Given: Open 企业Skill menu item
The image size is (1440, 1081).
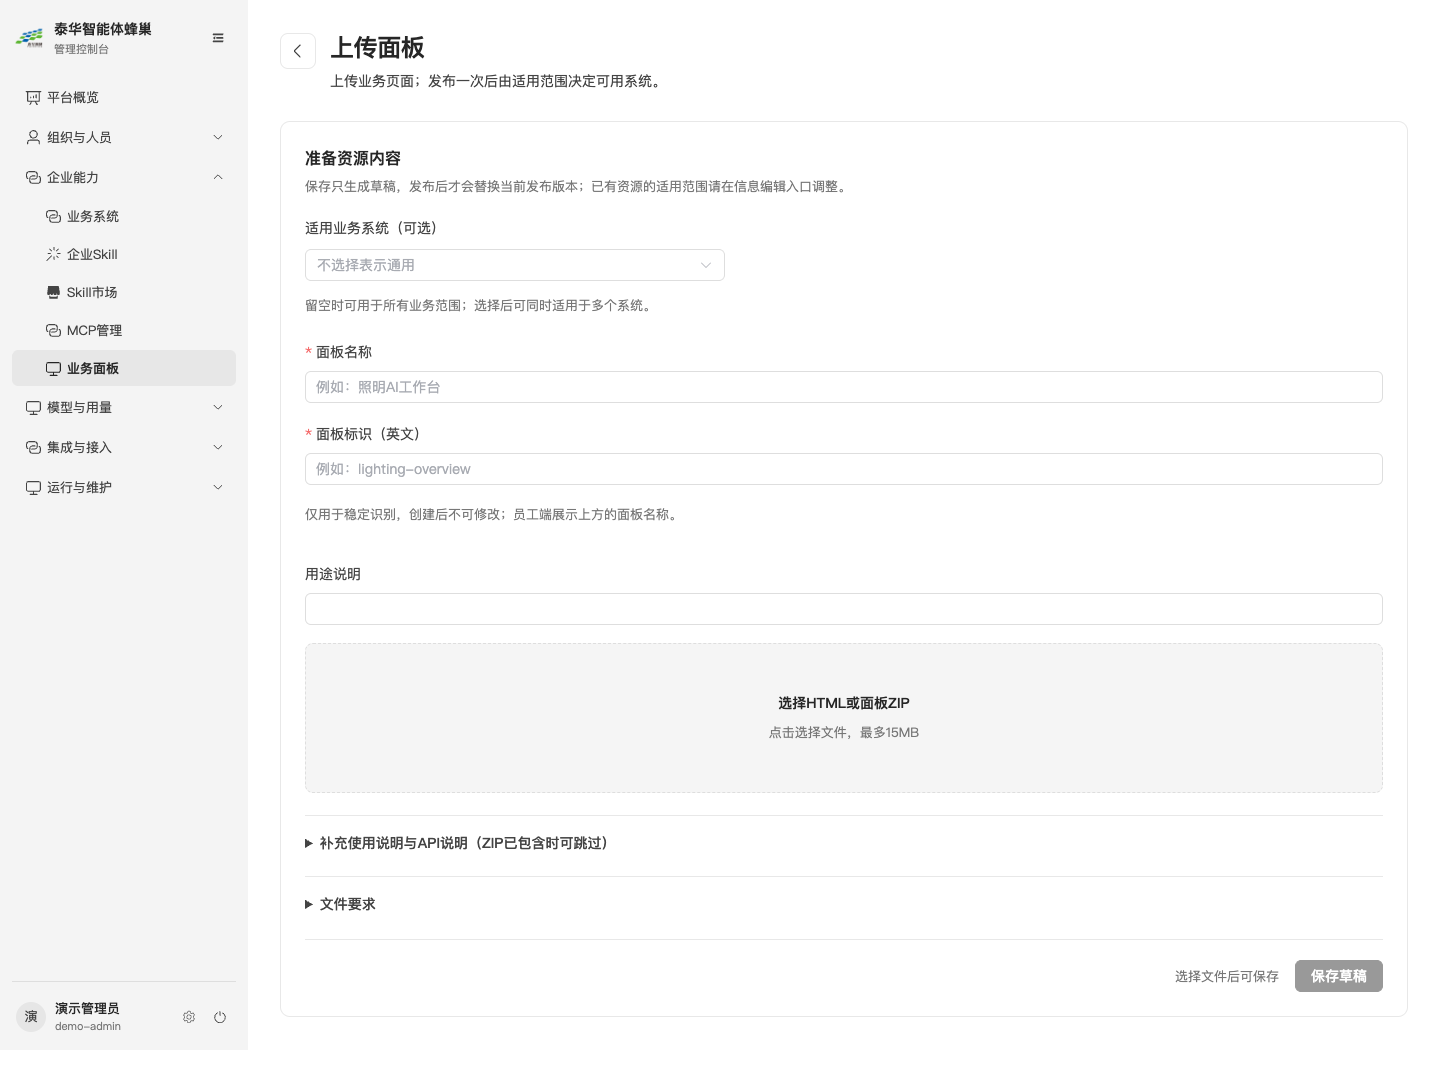Looking at the screenshot, I should click(x=124, y=254).
